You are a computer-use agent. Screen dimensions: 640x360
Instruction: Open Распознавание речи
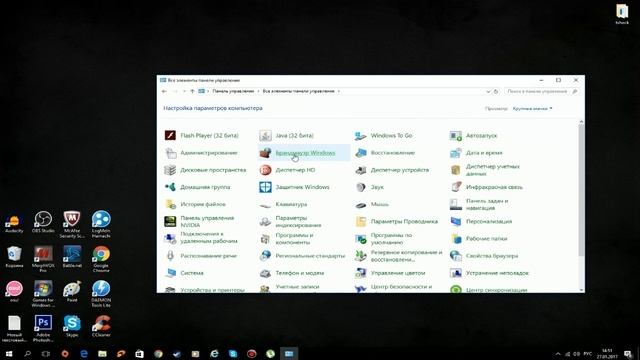tap(200, 256)
